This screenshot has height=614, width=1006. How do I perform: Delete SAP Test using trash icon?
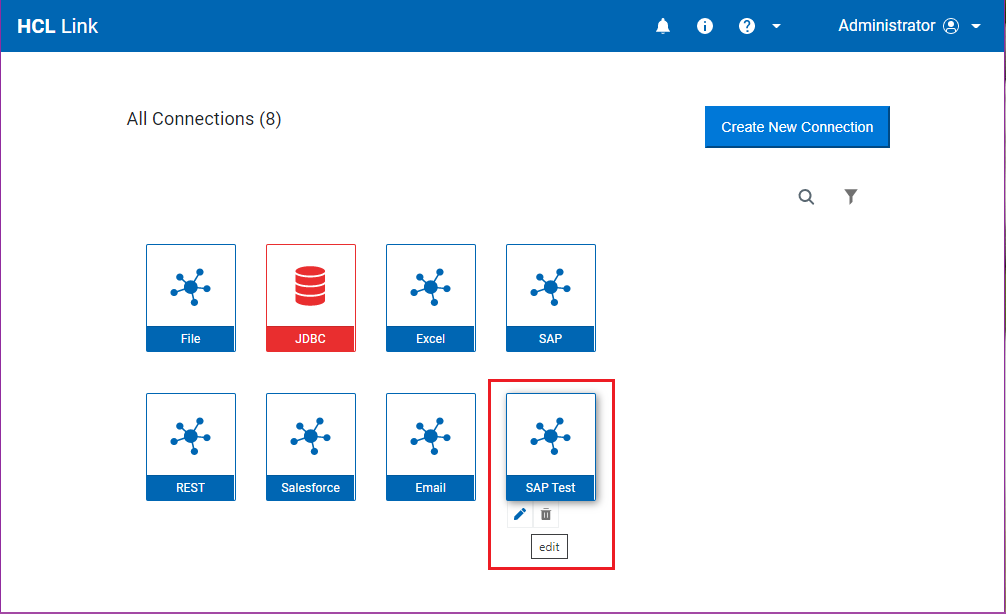[x=546, y=514]
